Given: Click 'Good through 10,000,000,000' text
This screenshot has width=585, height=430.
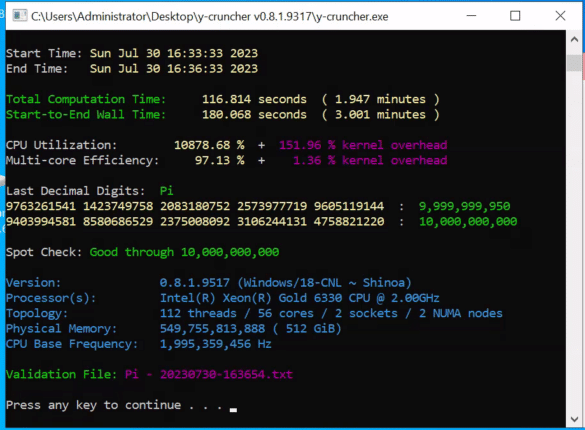Looking at the screenshot, I should (184, 252).
